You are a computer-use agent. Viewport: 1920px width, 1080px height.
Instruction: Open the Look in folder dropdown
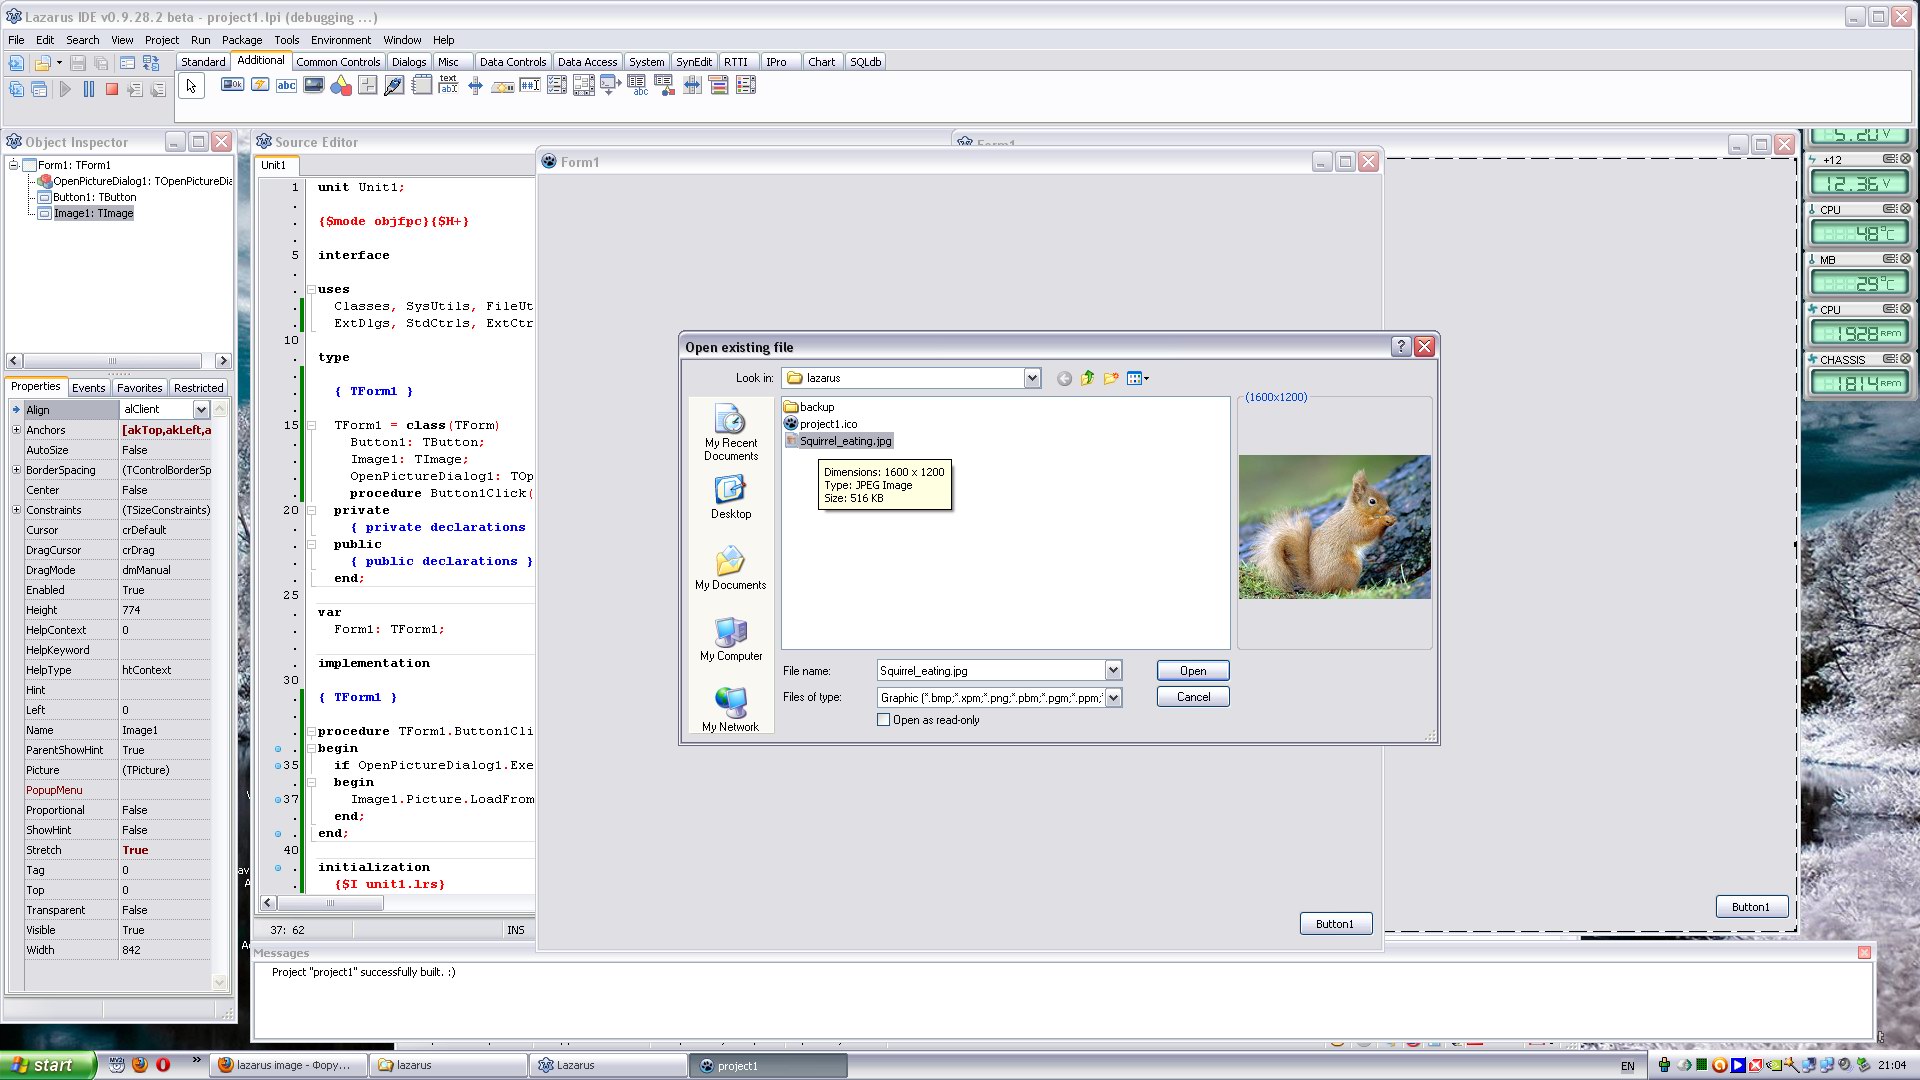pos(1032,378)
